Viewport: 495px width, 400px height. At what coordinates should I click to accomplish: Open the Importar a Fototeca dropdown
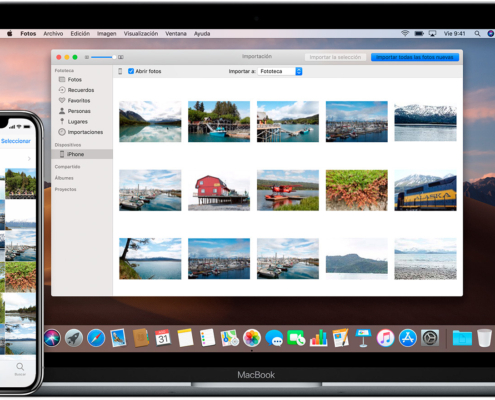tap(280, 71)
